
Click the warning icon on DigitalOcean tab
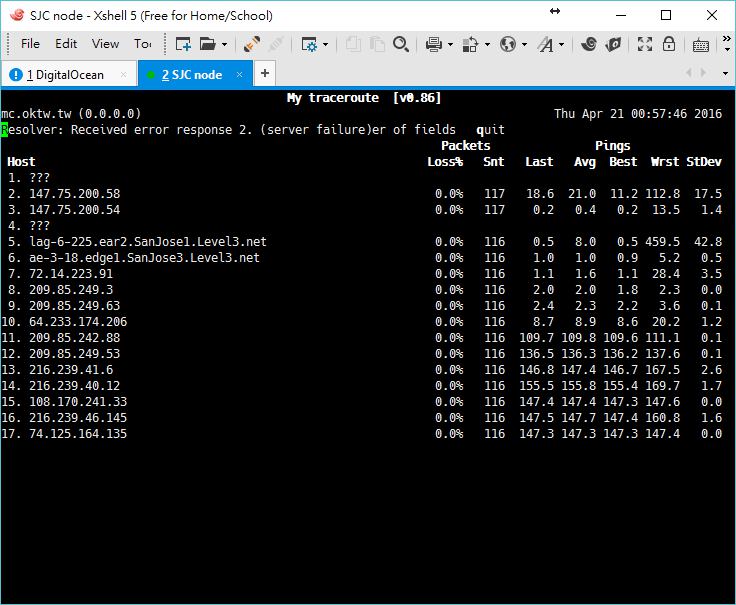(15, 74)
